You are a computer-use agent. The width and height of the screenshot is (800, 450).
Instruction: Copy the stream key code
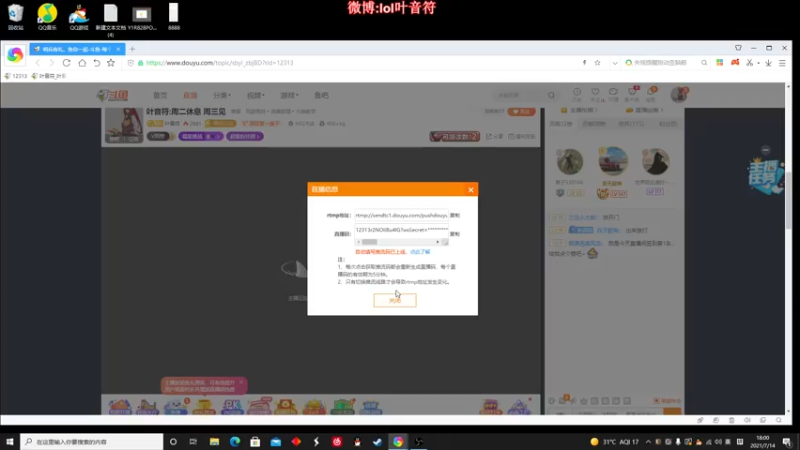pos(455,234)
